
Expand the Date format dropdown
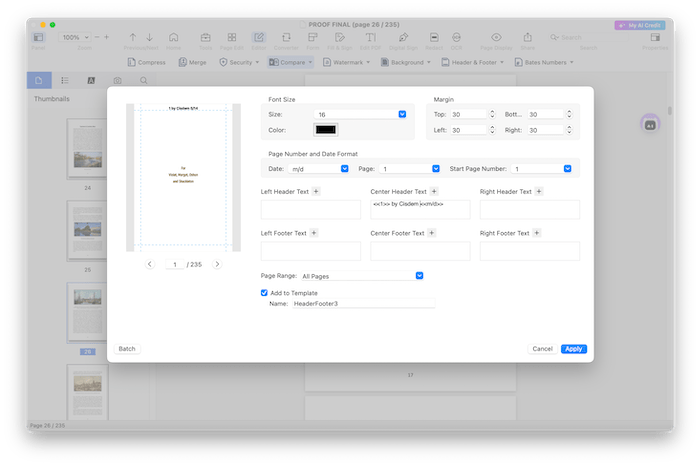[345, 169]
